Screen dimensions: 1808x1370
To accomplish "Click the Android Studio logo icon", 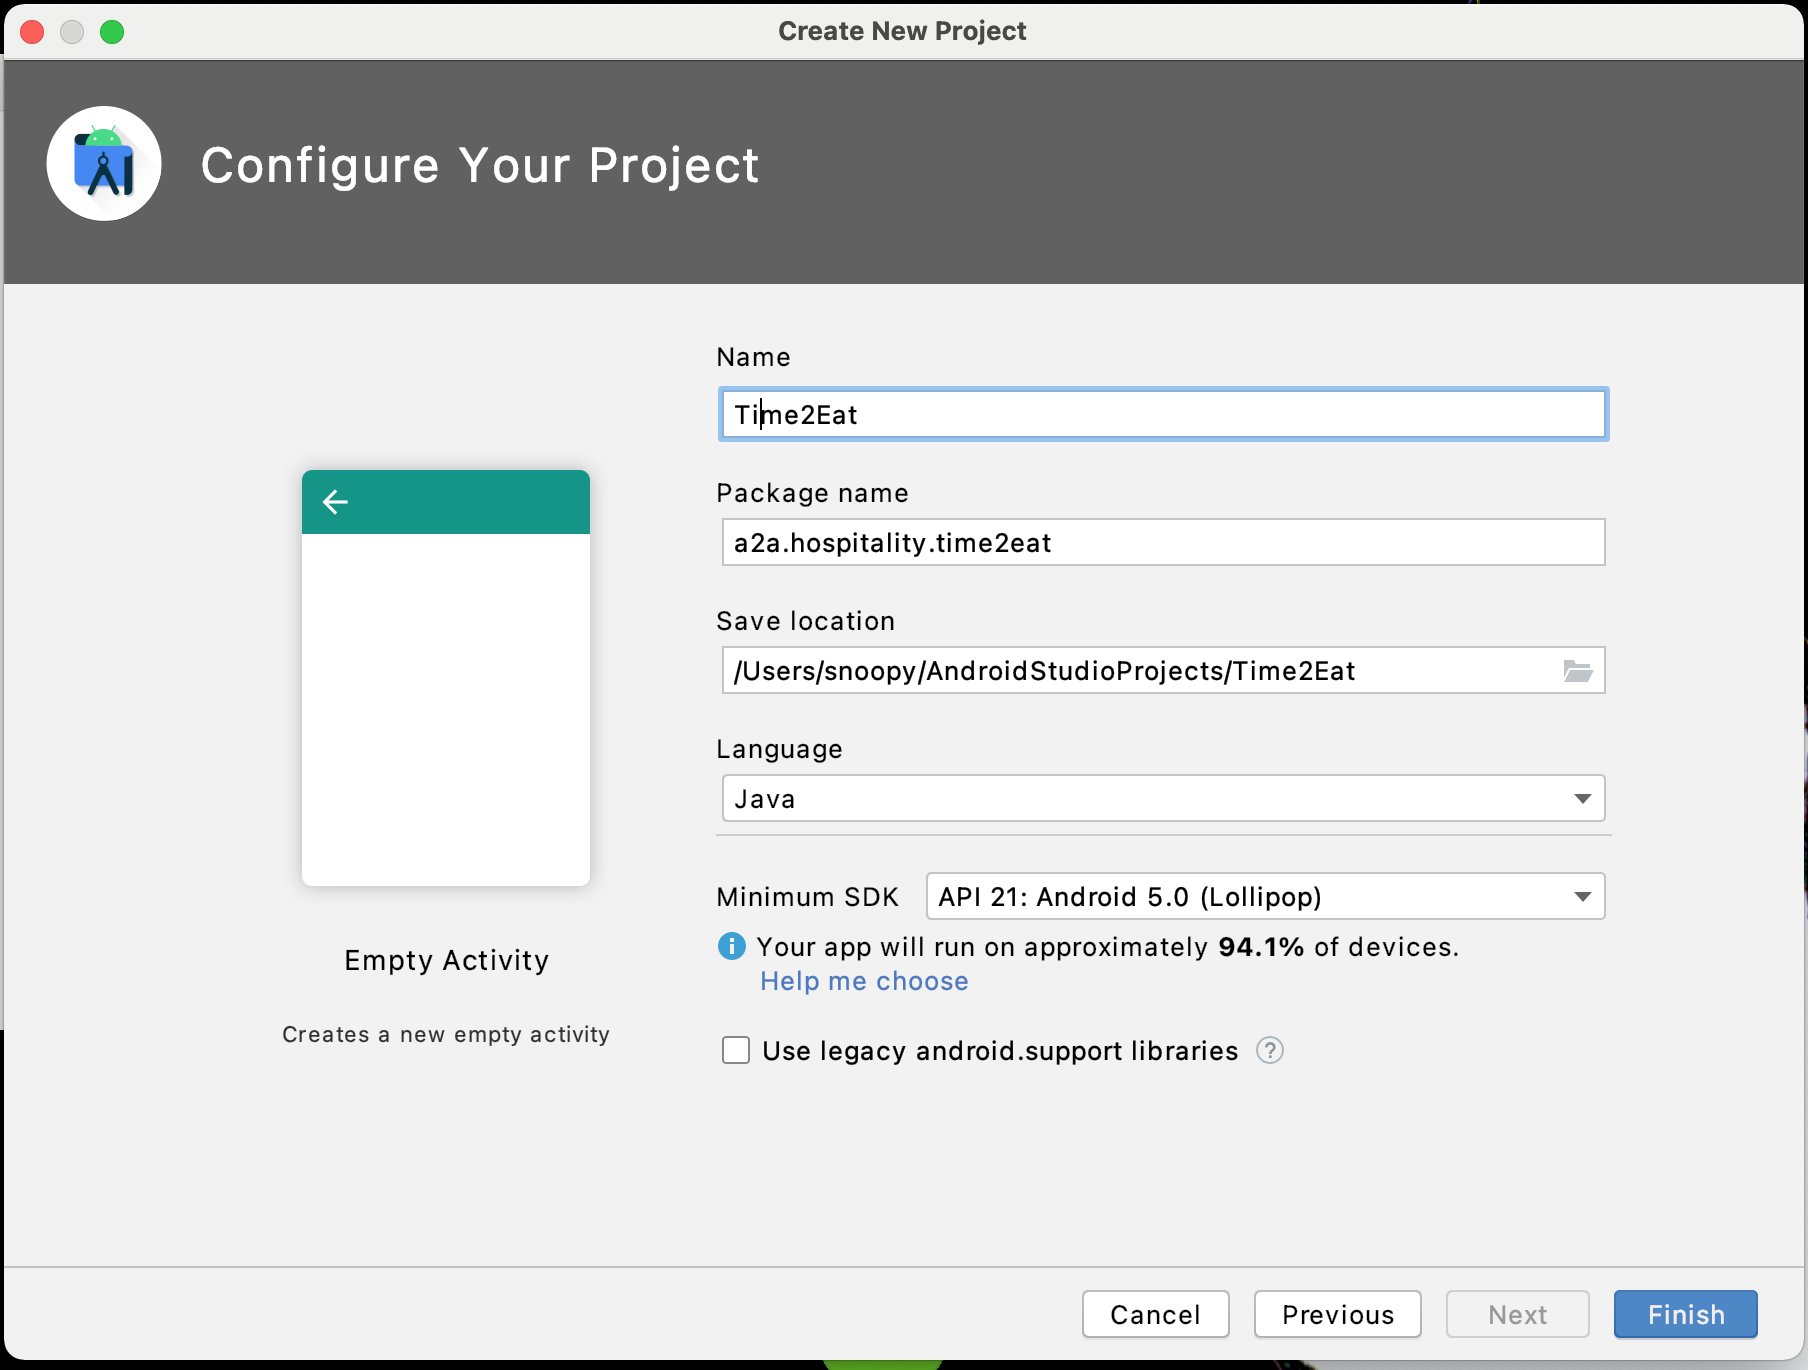I will [x=104, y=164].
